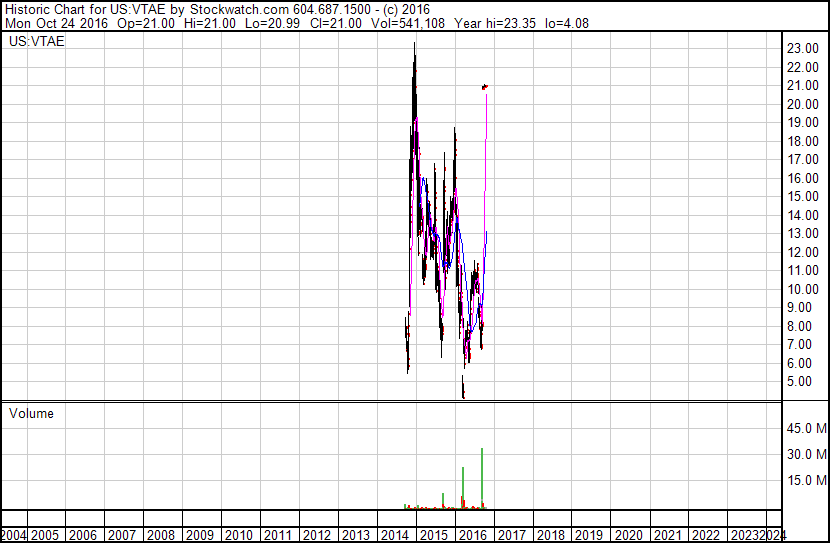The image size is (830, 543).
Task: Click the 12.00 price axis label
Action: coord(802,252)
